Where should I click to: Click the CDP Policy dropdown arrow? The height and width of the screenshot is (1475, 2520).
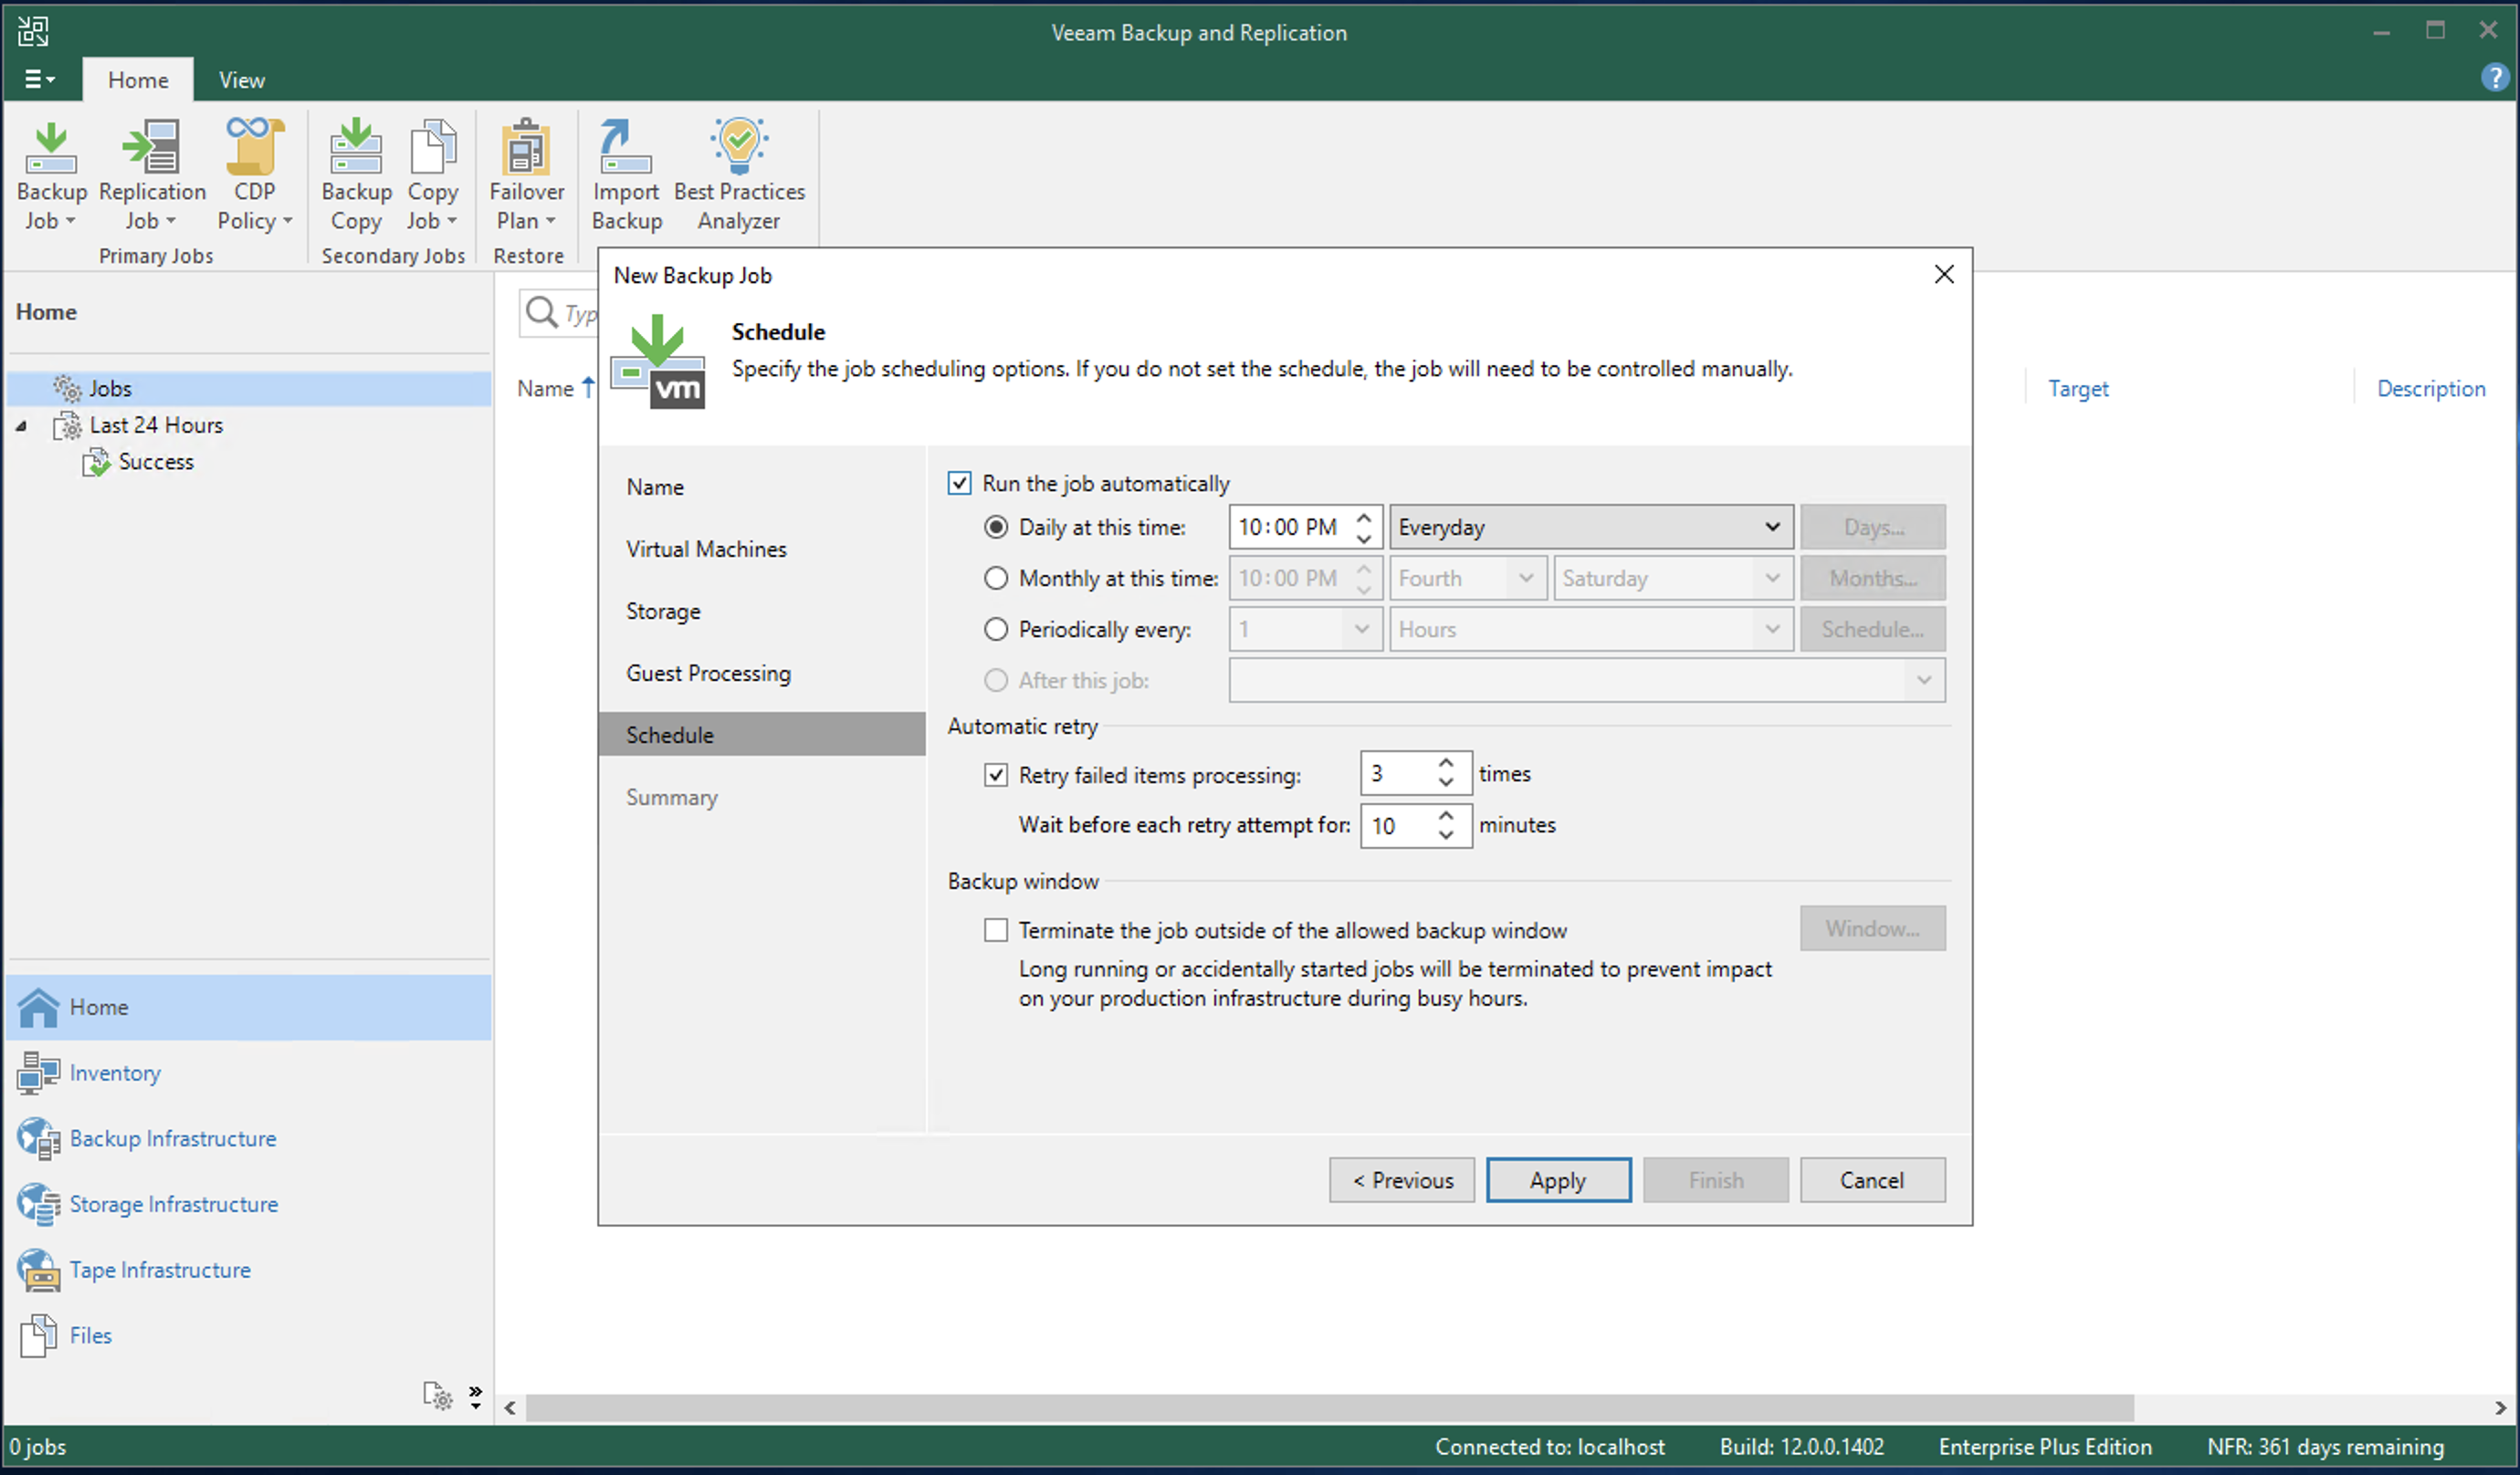pos(288,221)
